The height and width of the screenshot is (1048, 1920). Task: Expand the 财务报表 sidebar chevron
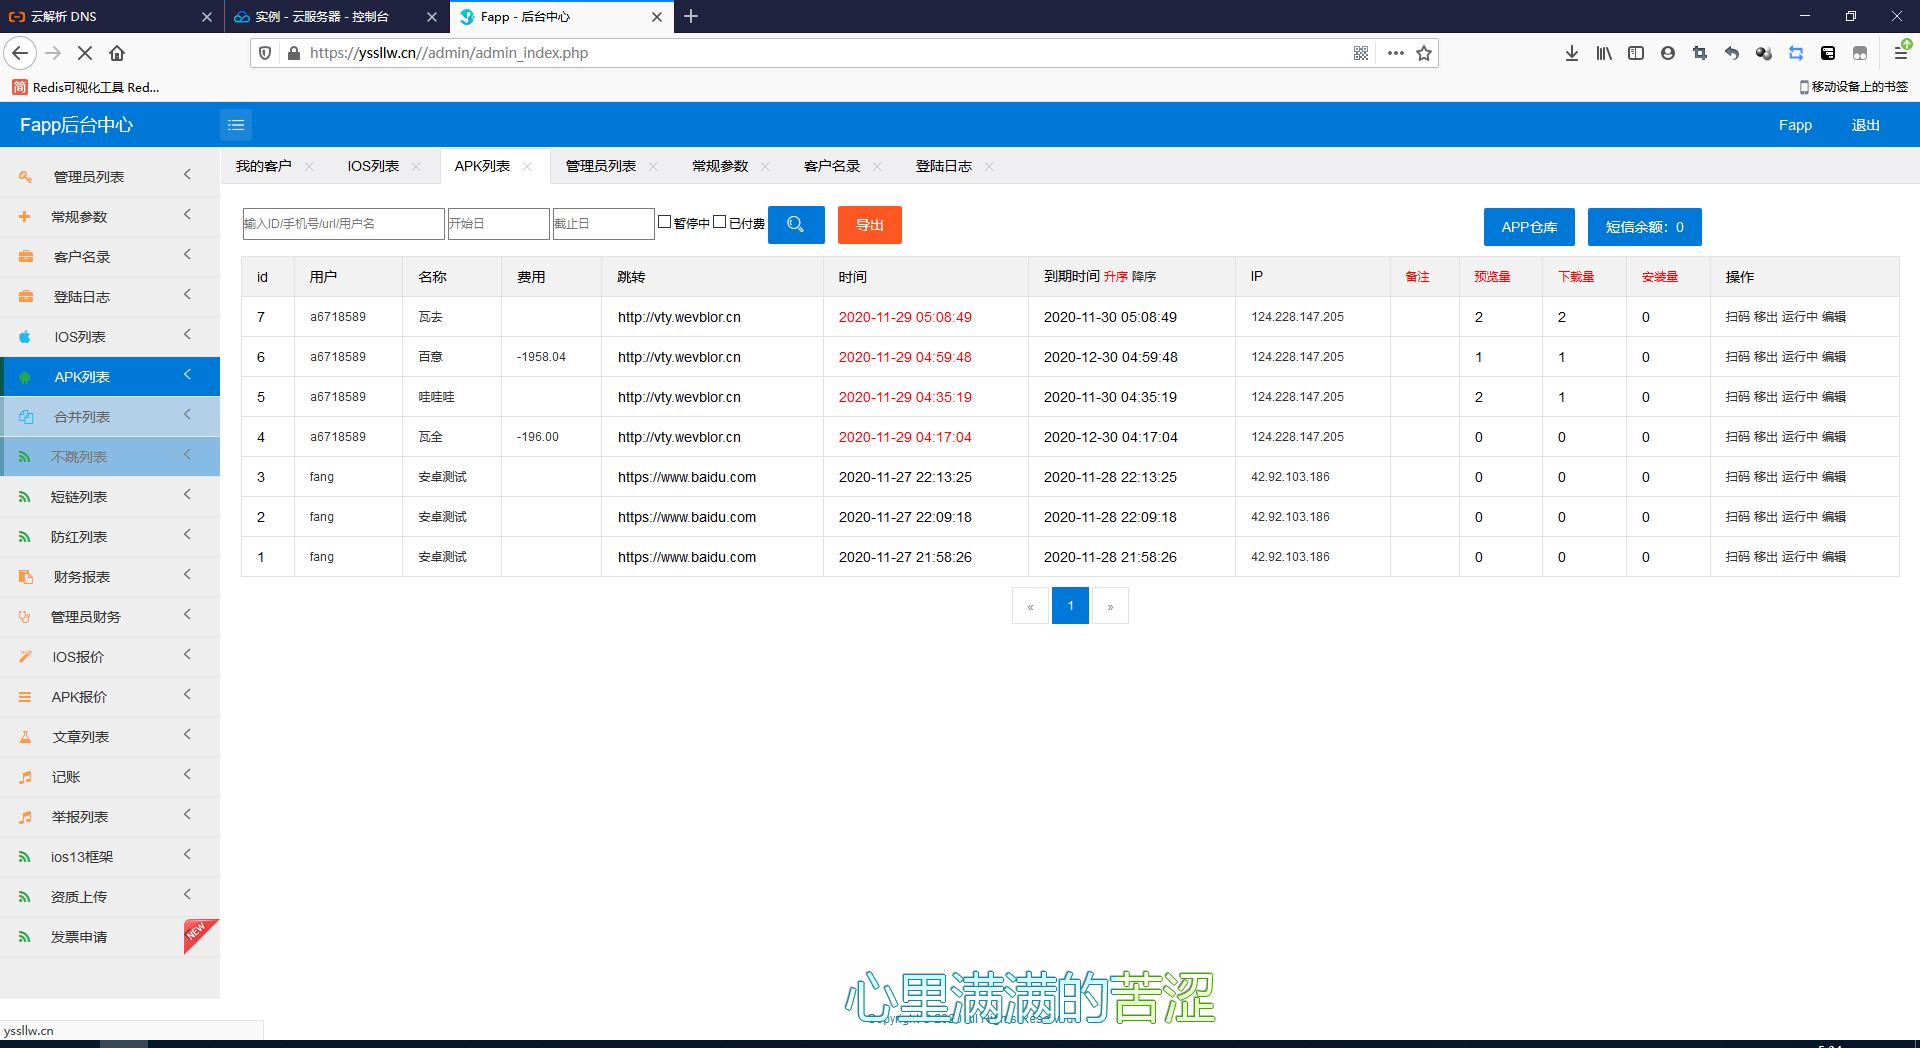pos(187,575)
